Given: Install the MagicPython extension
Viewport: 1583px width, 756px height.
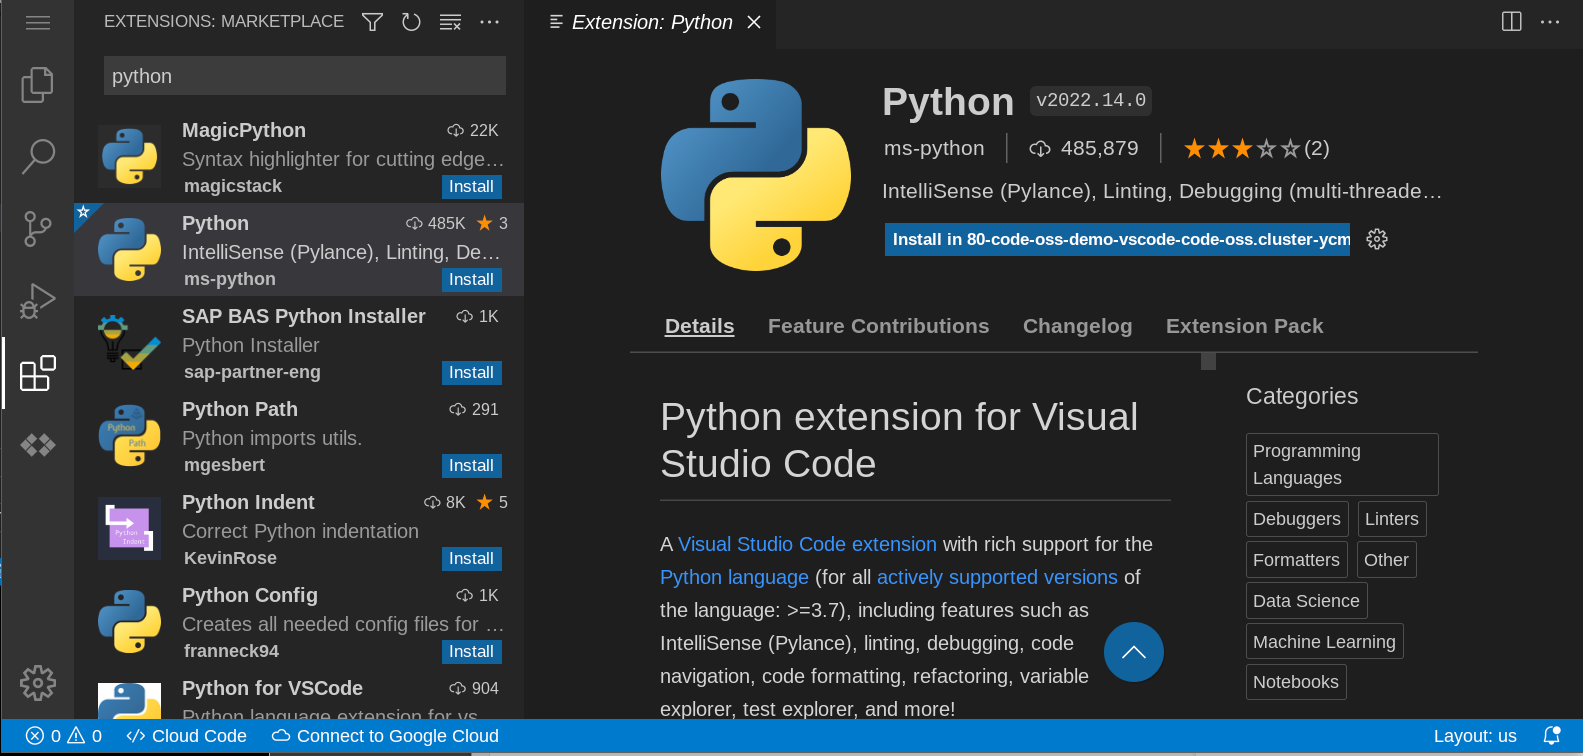Looking at the screenshot, I should point(471,187).
